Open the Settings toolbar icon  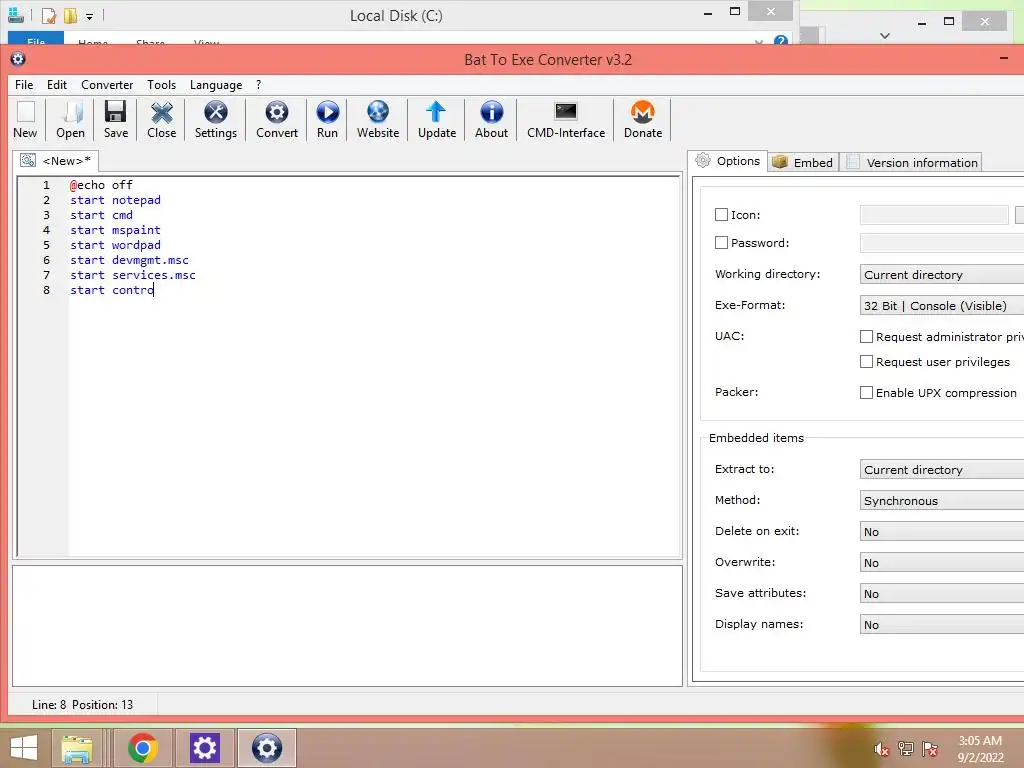[216, 120]
